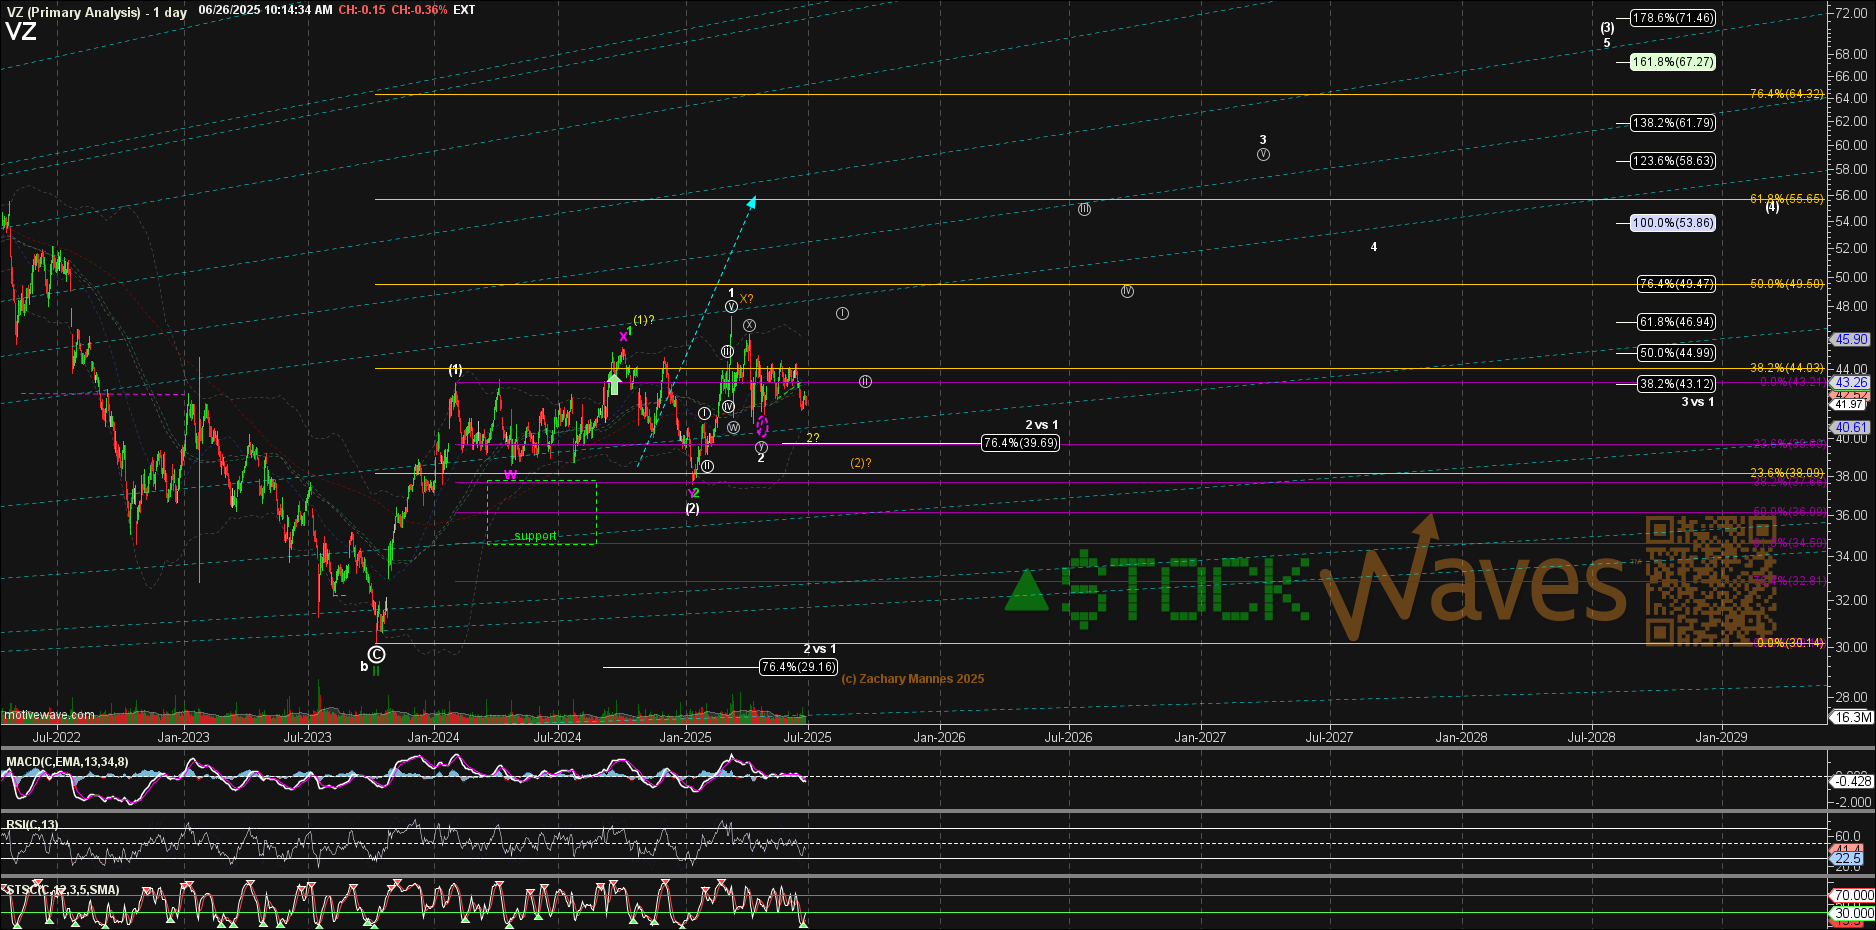
Task: Click the orange 76.4%(64.32) level label
Action: click(1786, 94)
